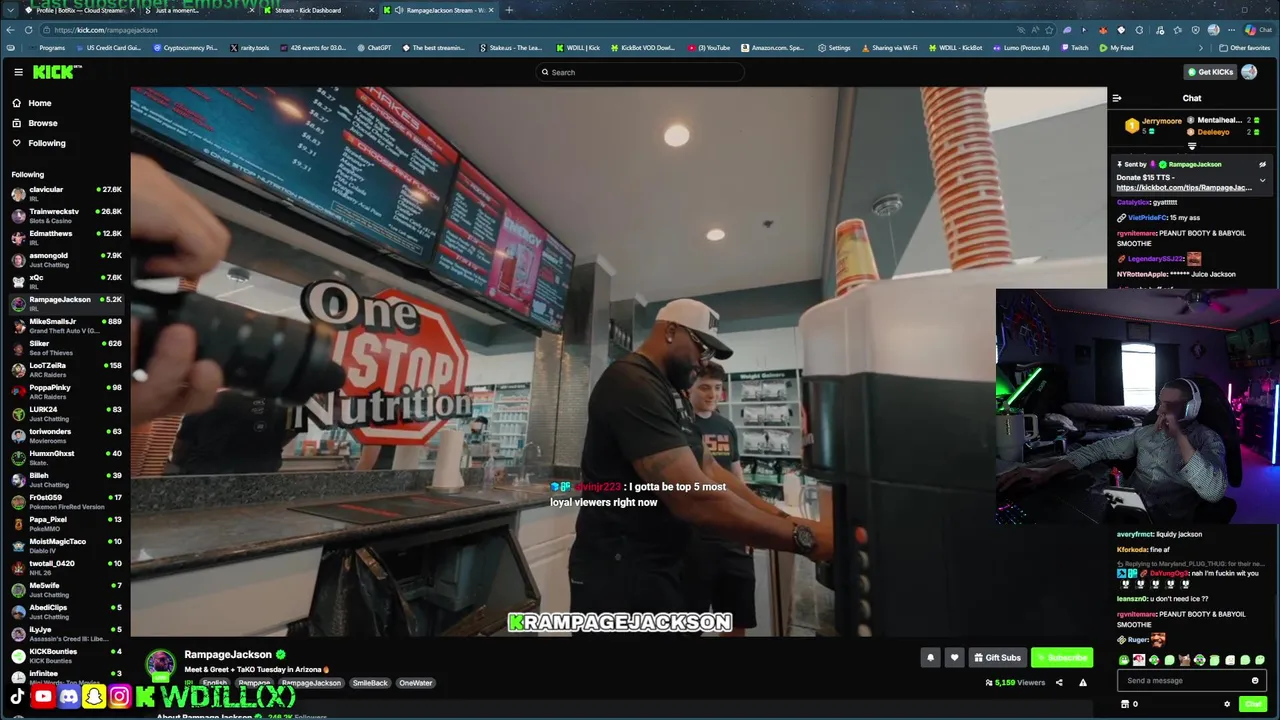Open the profile avatar menu
1280x720 pixels.
1249,72
